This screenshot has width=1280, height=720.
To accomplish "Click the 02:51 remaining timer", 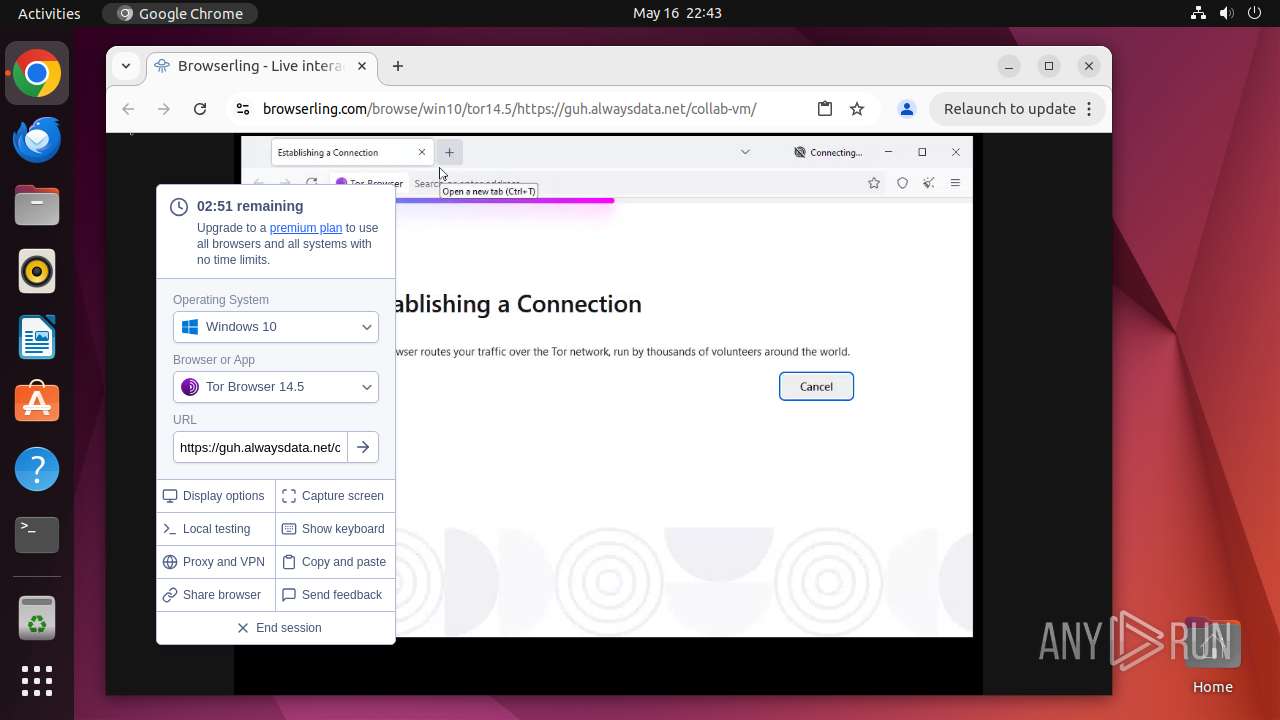I will (x=250, y=206).
